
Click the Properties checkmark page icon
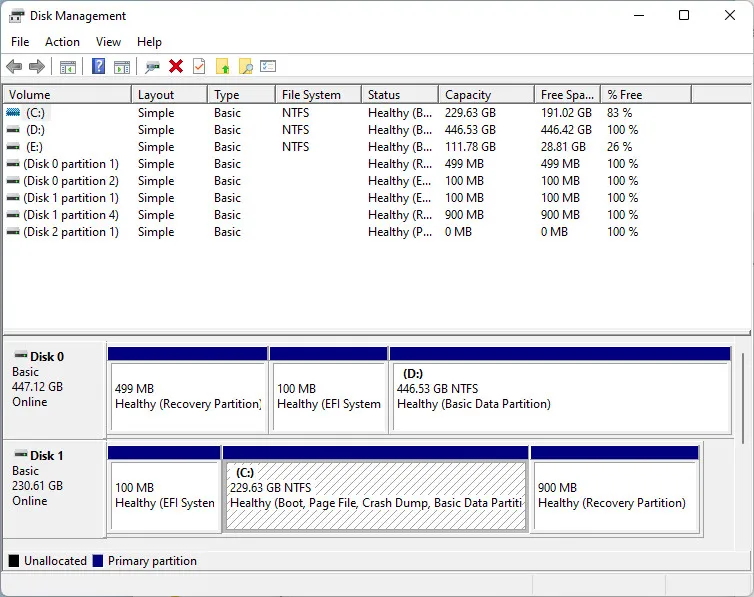(199, 67)
